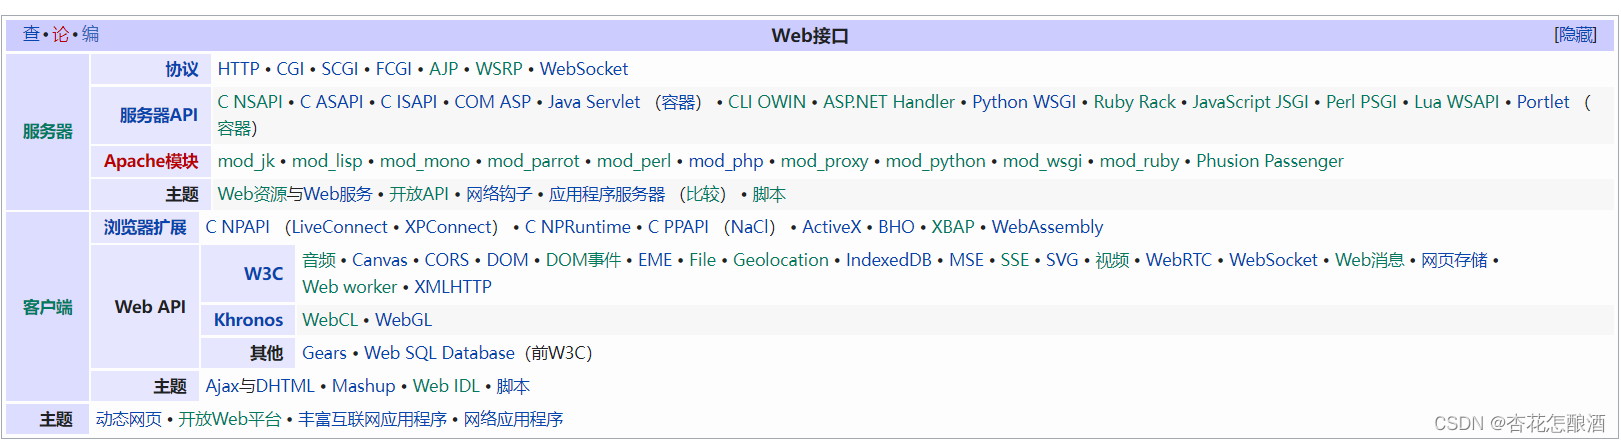Open the 查 view link

pos(32,34)
